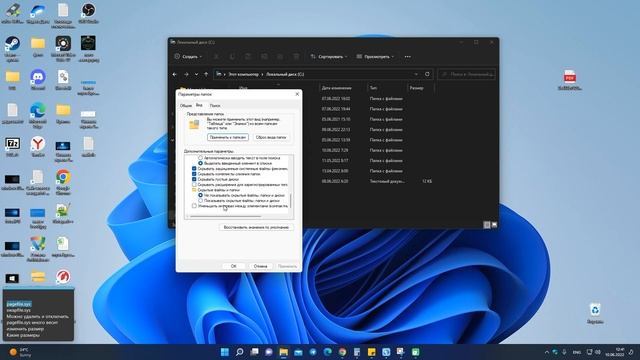This screenshot has height=360, width=640.
Task: Sort by 'Дата изменения' column header
Action: pyautogui.click(x=336, y=88)
